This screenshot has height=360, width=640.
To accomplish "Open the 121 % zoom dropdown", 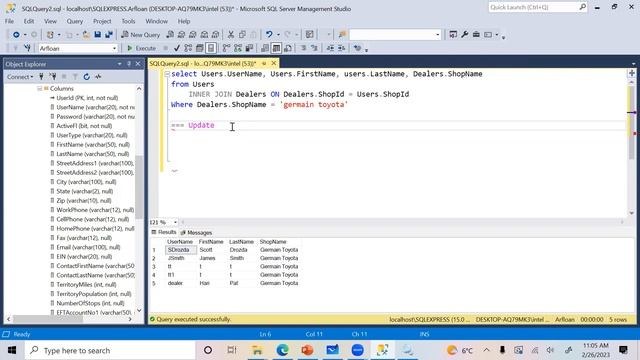I will click(176, 222).
